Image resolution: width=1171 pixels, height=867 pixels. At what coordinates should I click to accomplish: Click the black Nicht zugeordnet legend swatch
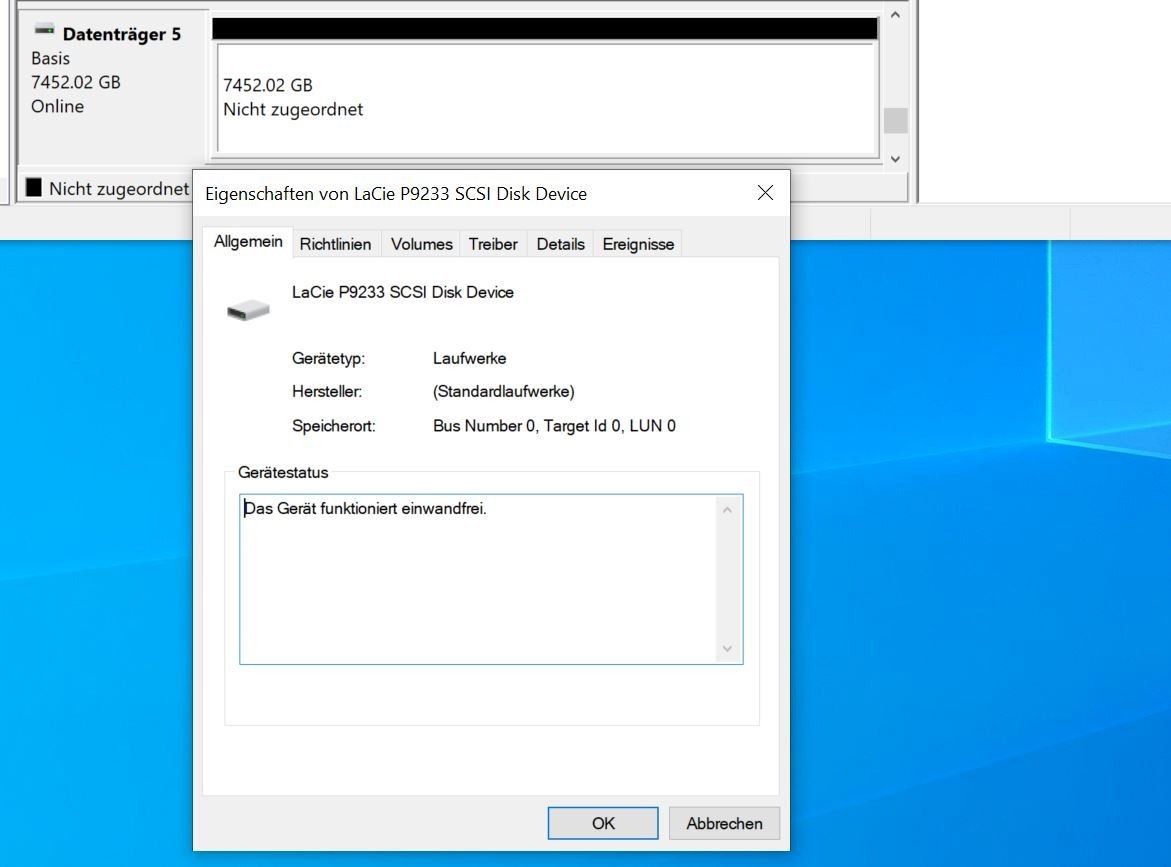(x=35, y=188)
